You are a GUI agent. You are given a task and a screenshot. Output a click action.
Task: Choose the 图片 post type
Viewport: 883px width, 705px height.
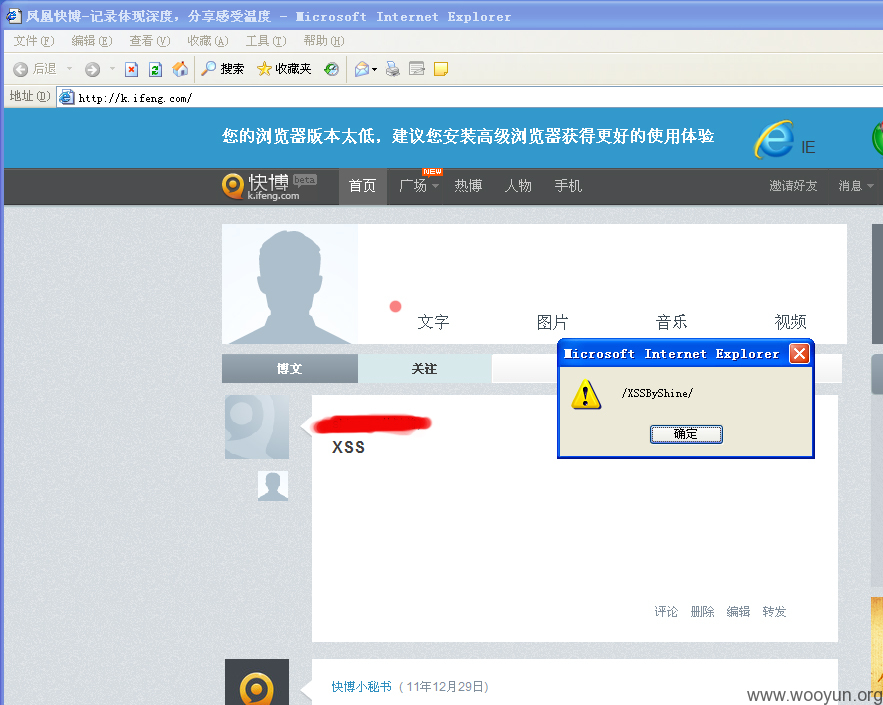tap(552, 322)
